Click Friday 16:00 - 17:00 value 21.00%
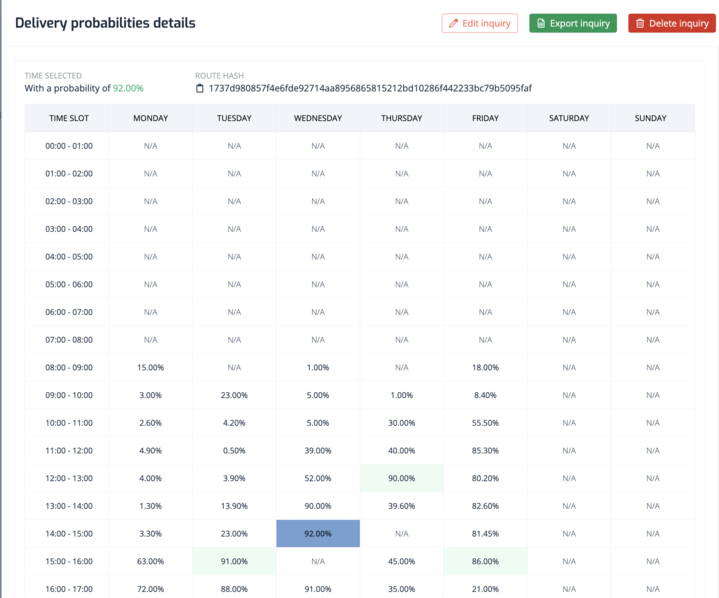This screenshot has width=719, height=598. [x=485, y=589]
